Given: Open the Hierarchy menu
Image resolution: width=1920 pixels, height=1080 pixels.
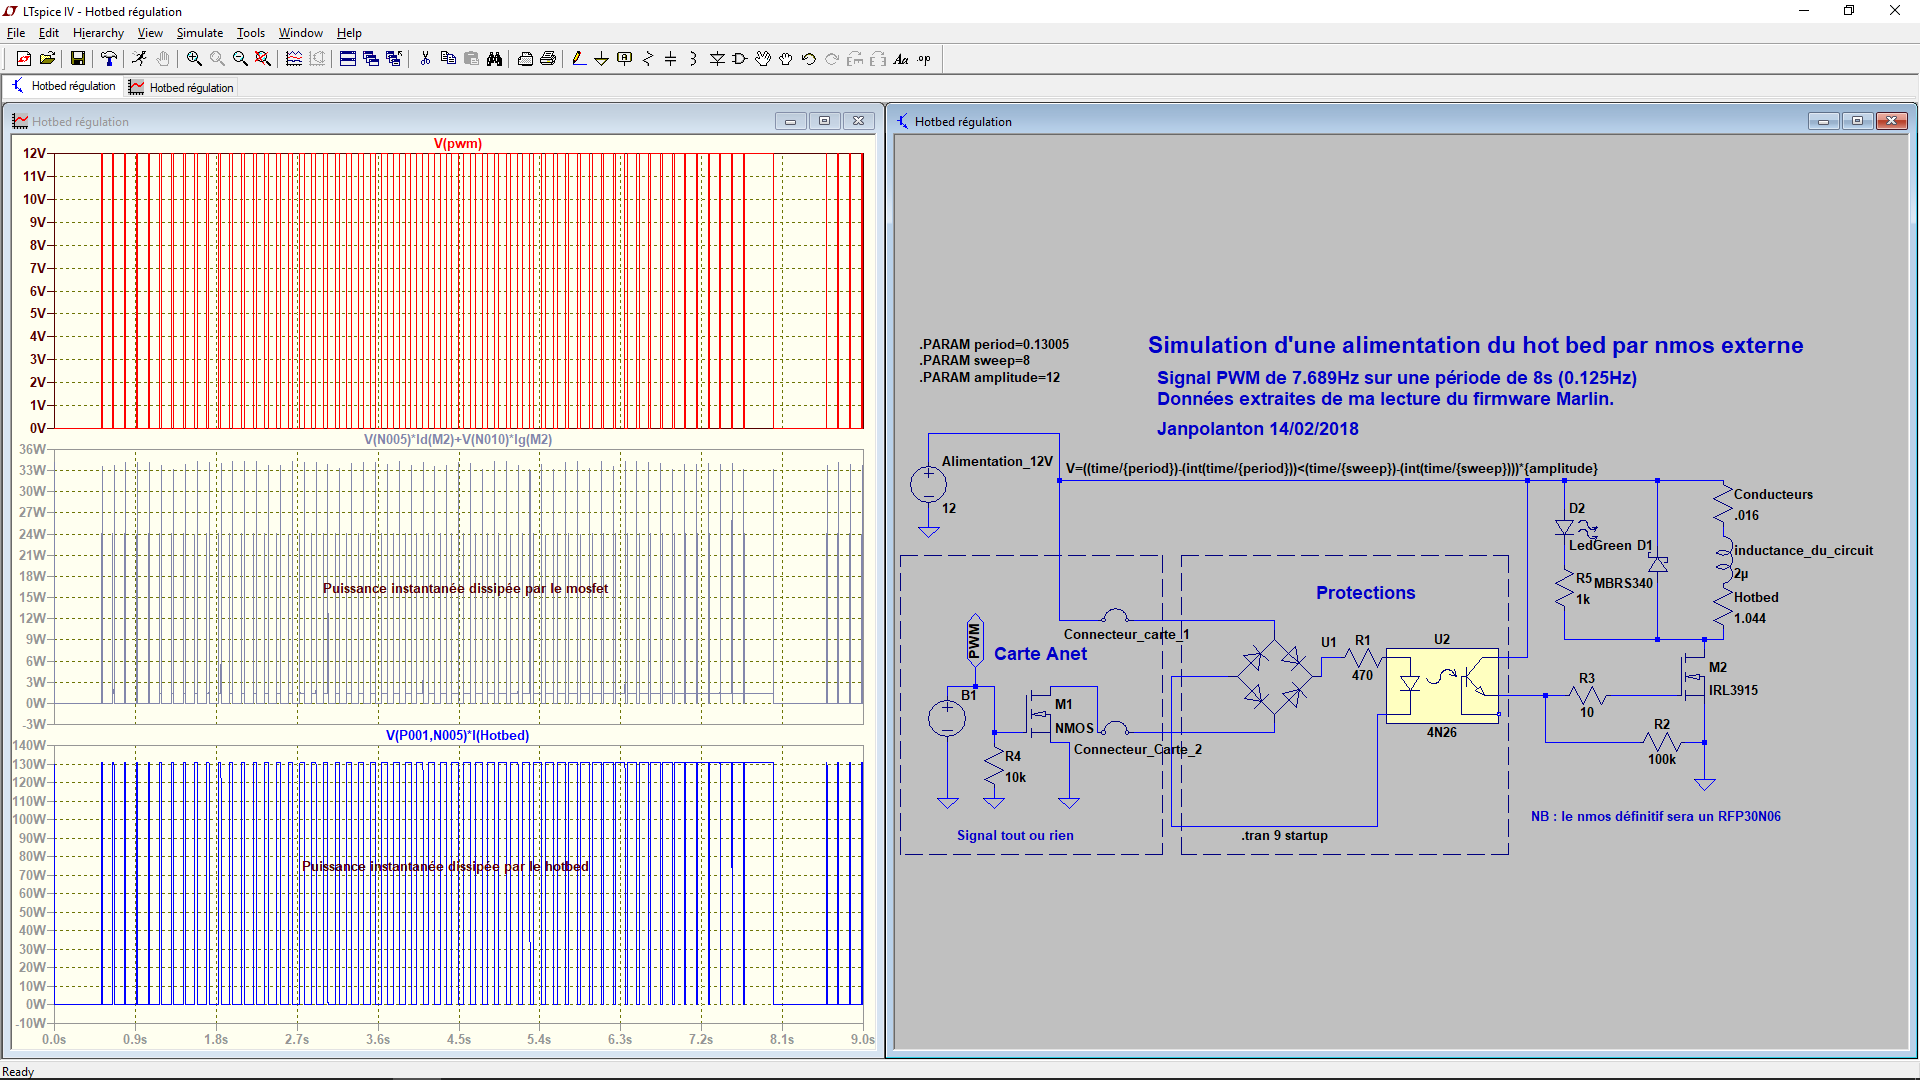Looking at the screenshot, I should pos(98,33).
